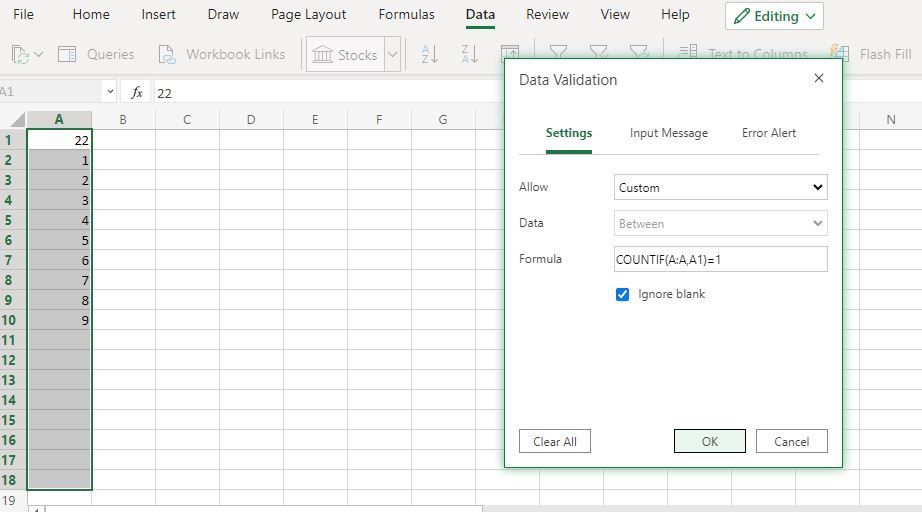This screenshot has height=512, width=922.
Task: Switch to Input Message tab
Action: click(669, 133)
